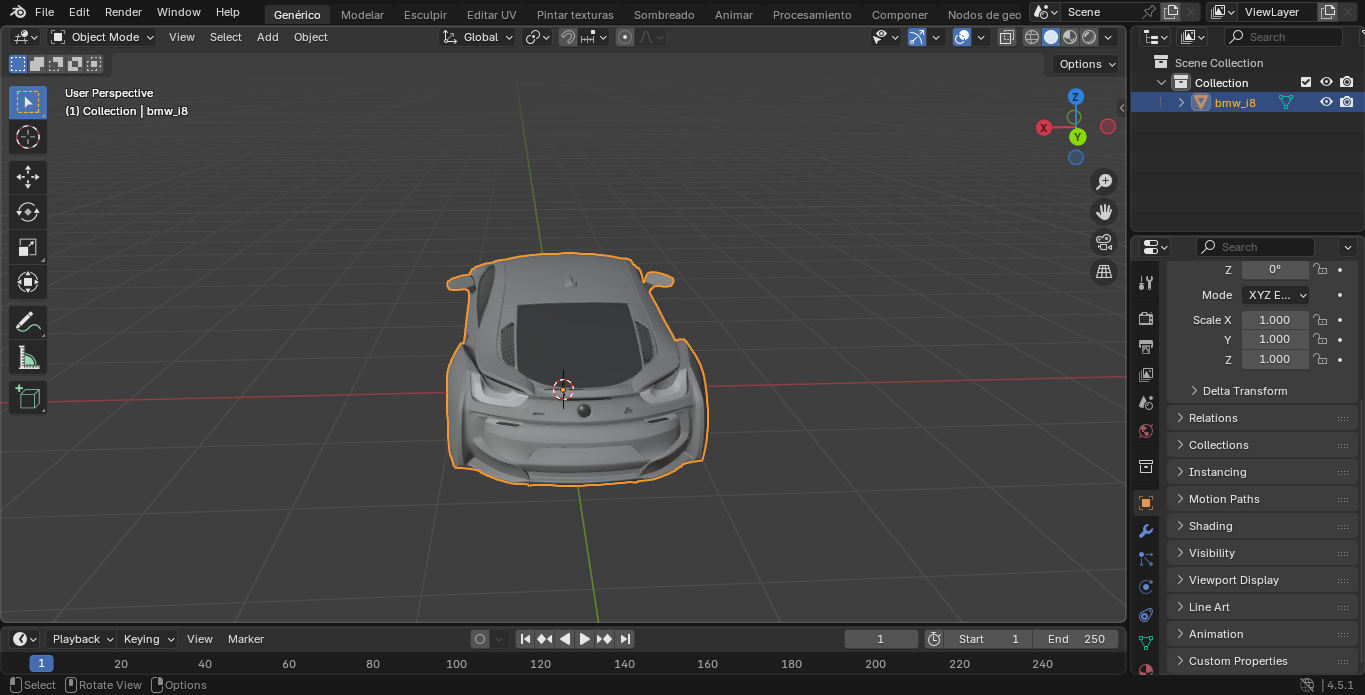
Task: Select the Move tool in the toolbar
Action: [28, 177]
